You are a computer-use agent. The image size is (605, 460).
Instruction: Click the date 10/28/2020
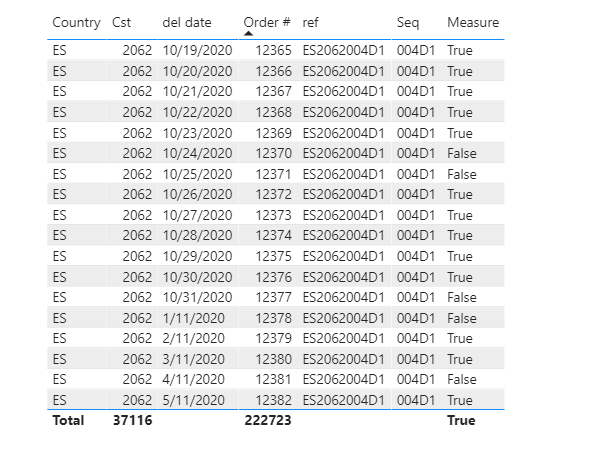(x=197, y=235)
